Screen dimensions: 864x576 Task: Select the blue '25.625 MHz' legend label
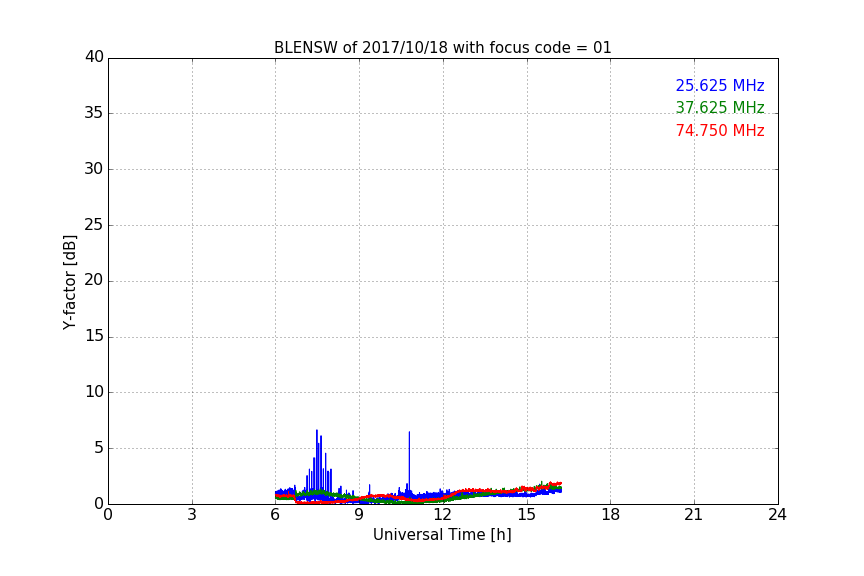click(x=720, y=86)
